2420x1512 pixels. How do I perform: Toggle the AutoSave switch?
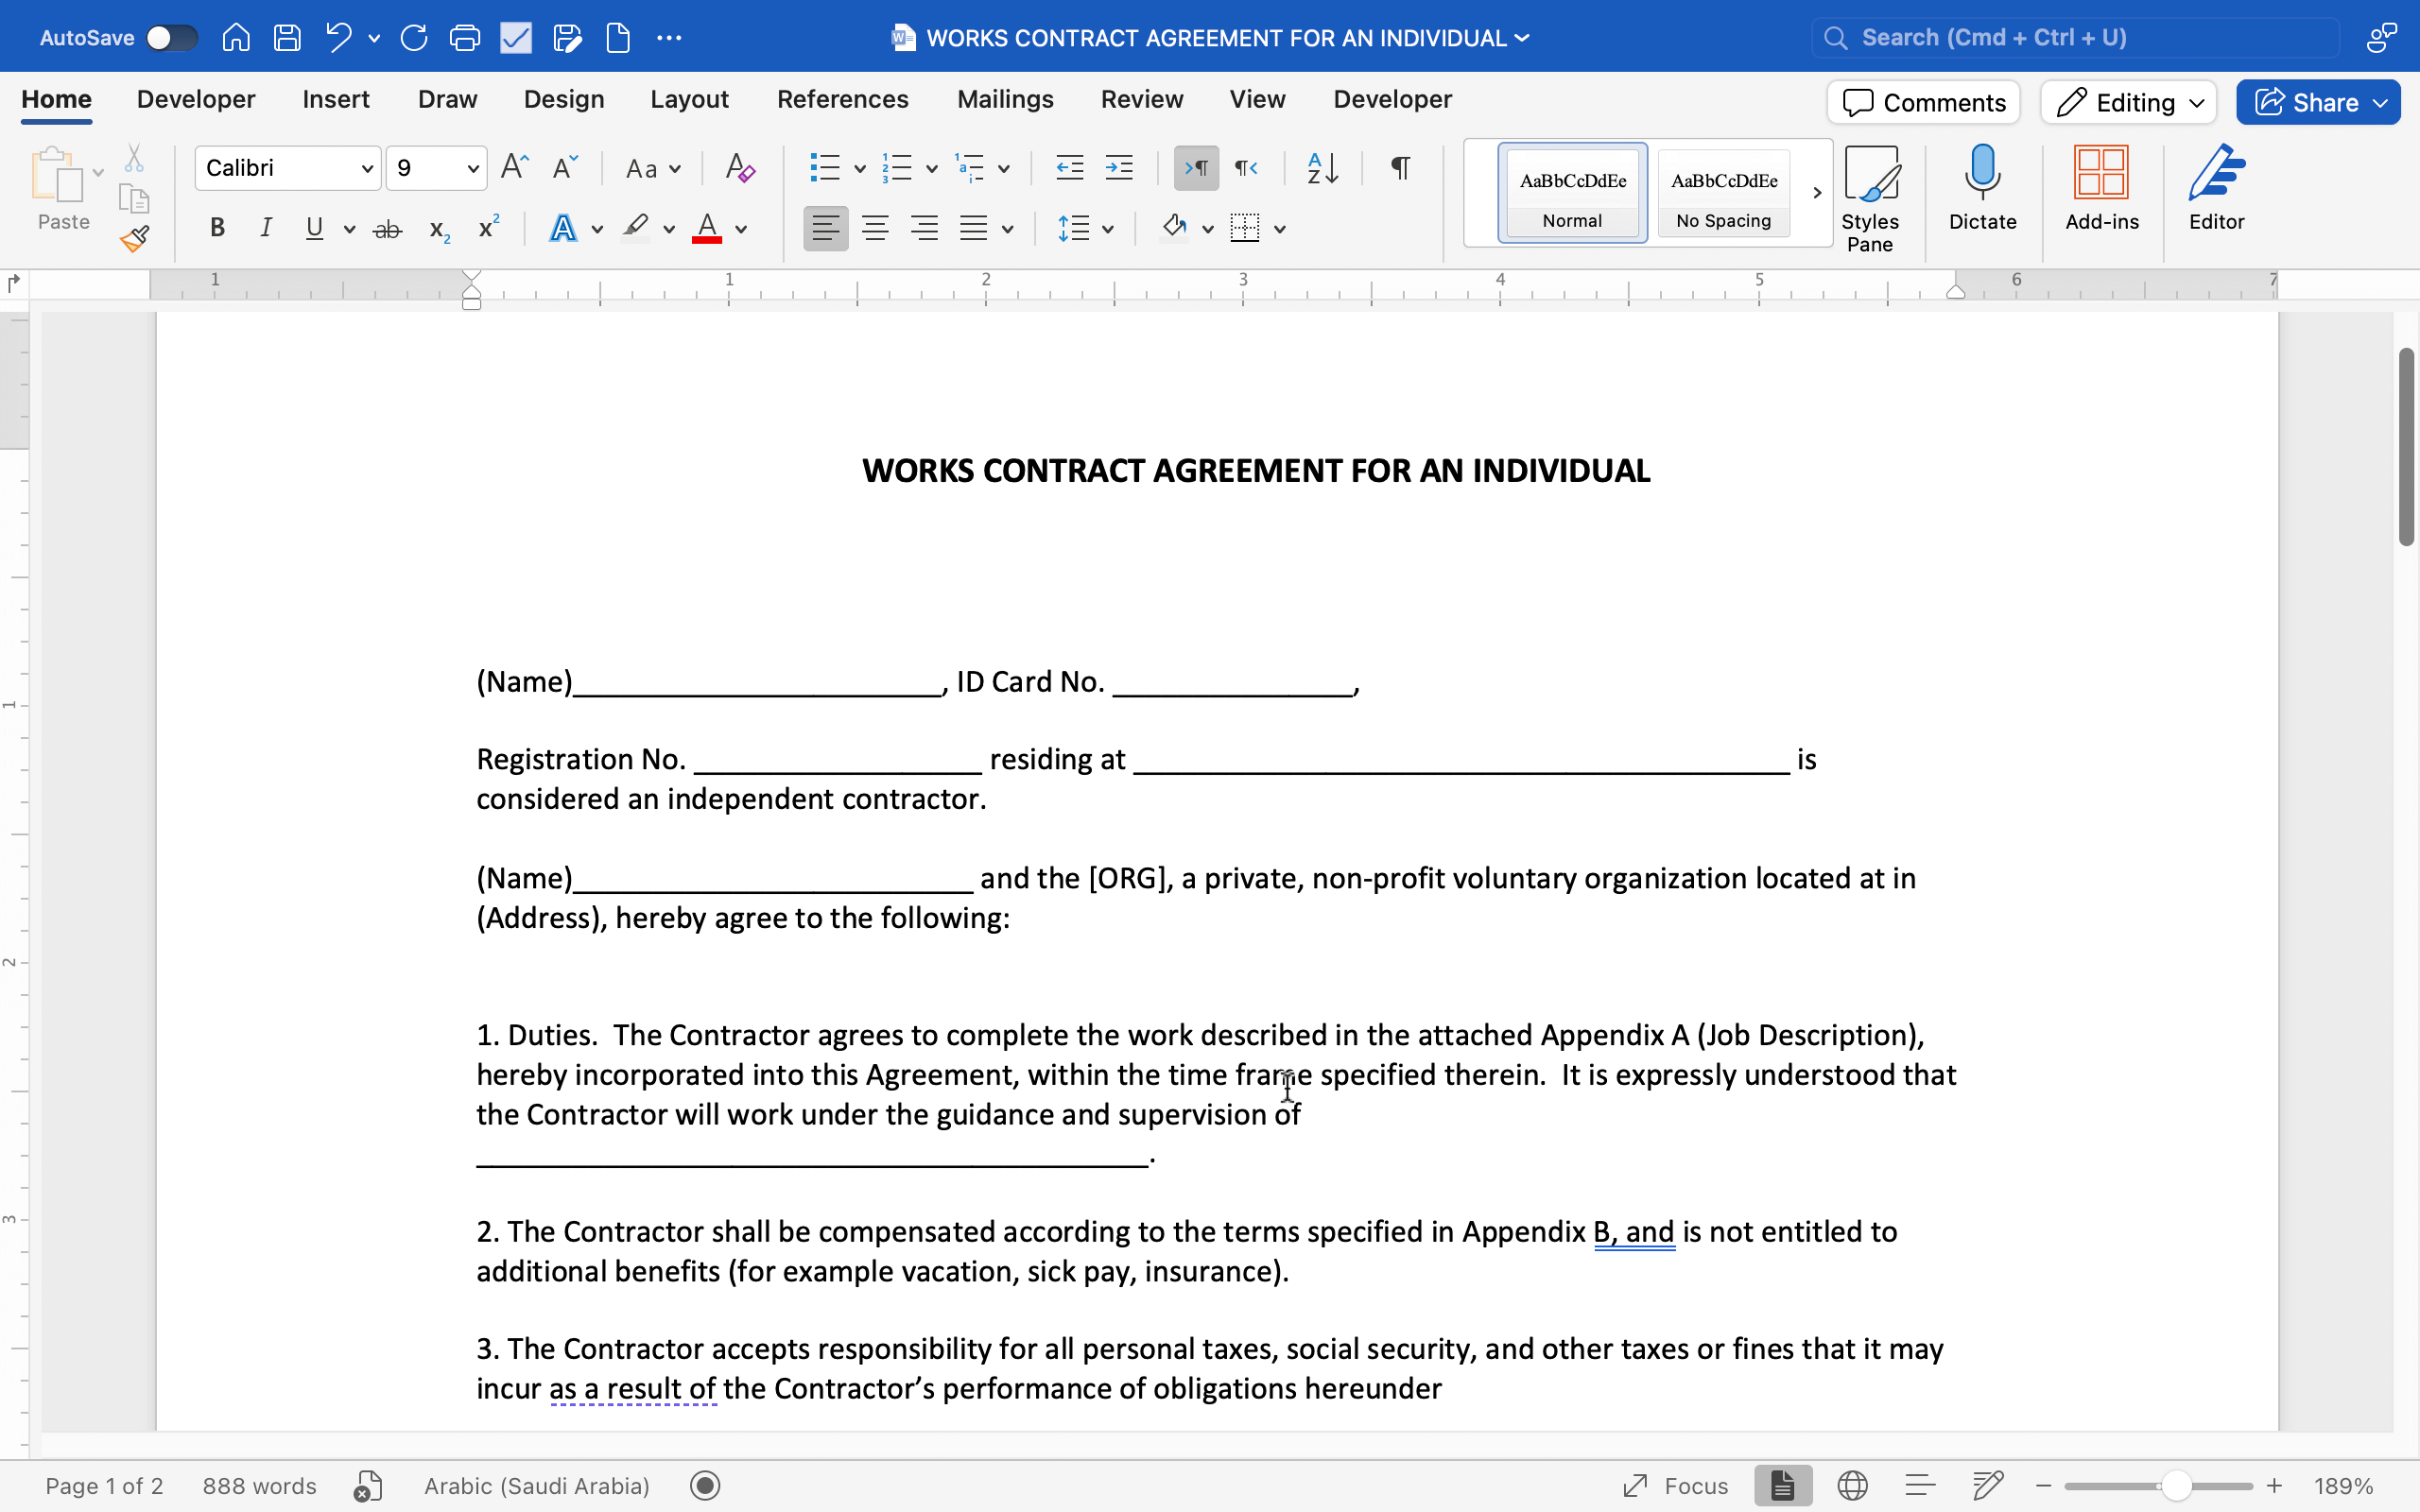point(170,38)
